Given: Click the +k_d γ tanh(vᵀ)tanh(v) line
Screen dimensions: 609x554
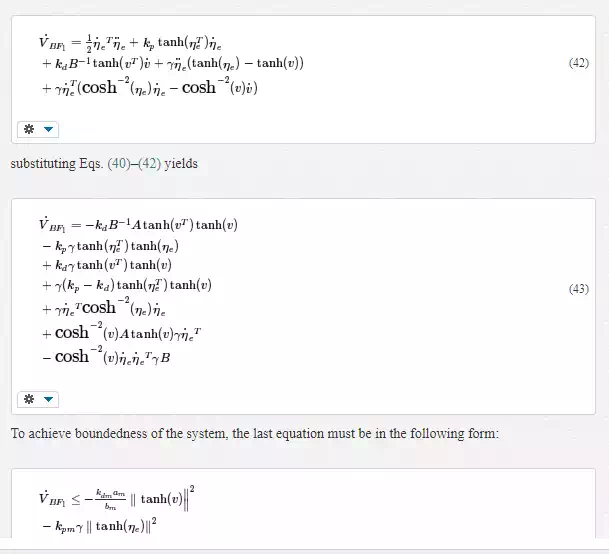Looking at the screenshot, I should tap(107, 265).
